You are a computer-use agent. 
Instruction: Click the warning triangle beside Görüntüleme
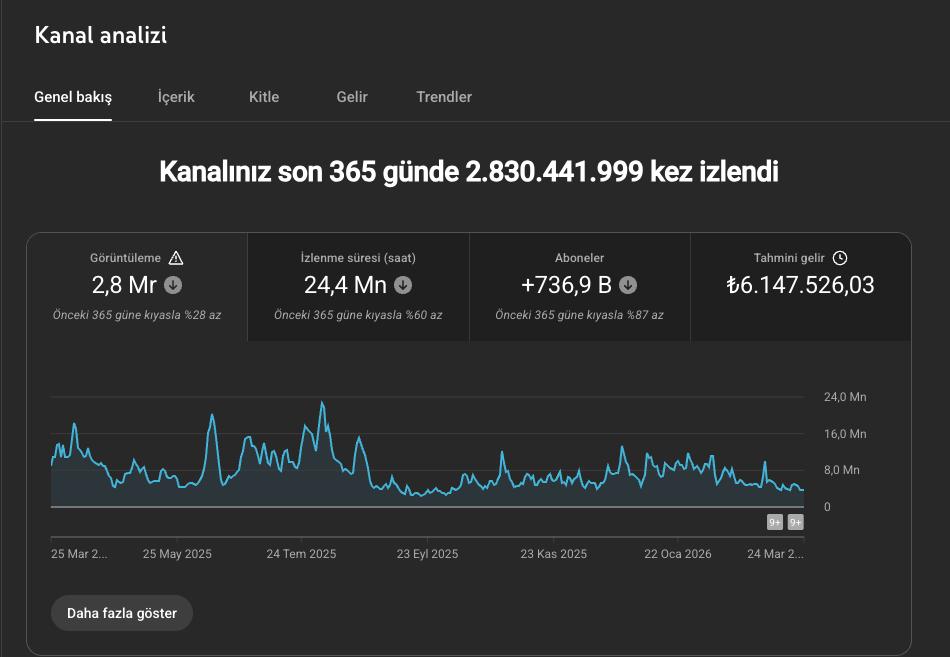tap(177, 257)
